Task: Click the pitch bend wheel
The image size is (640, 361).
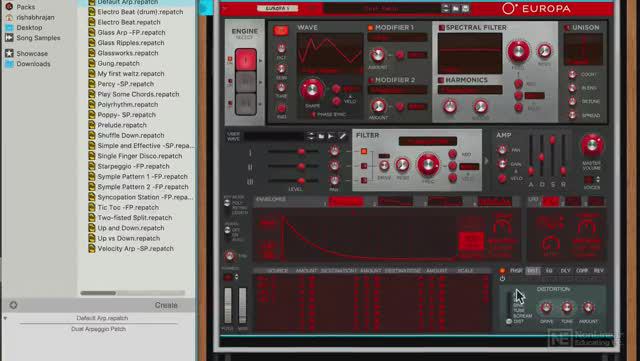Action: (227, 305)
